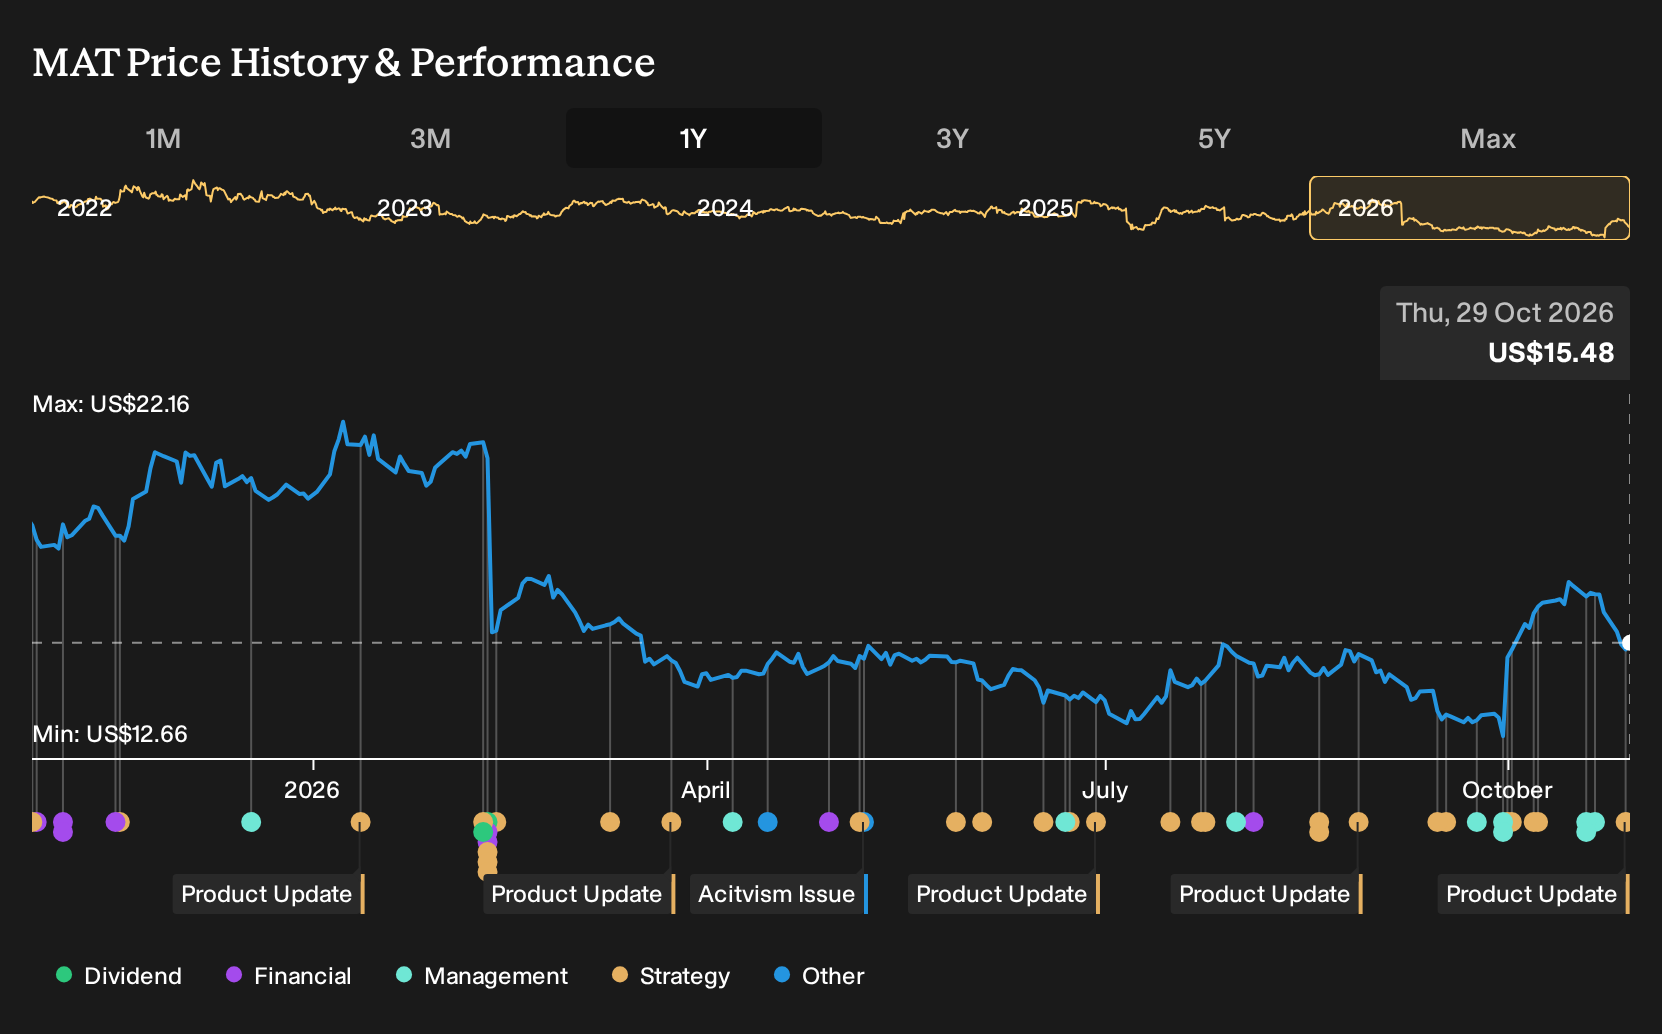Click the blue Other dot right of April

click(x=768, y=822)
